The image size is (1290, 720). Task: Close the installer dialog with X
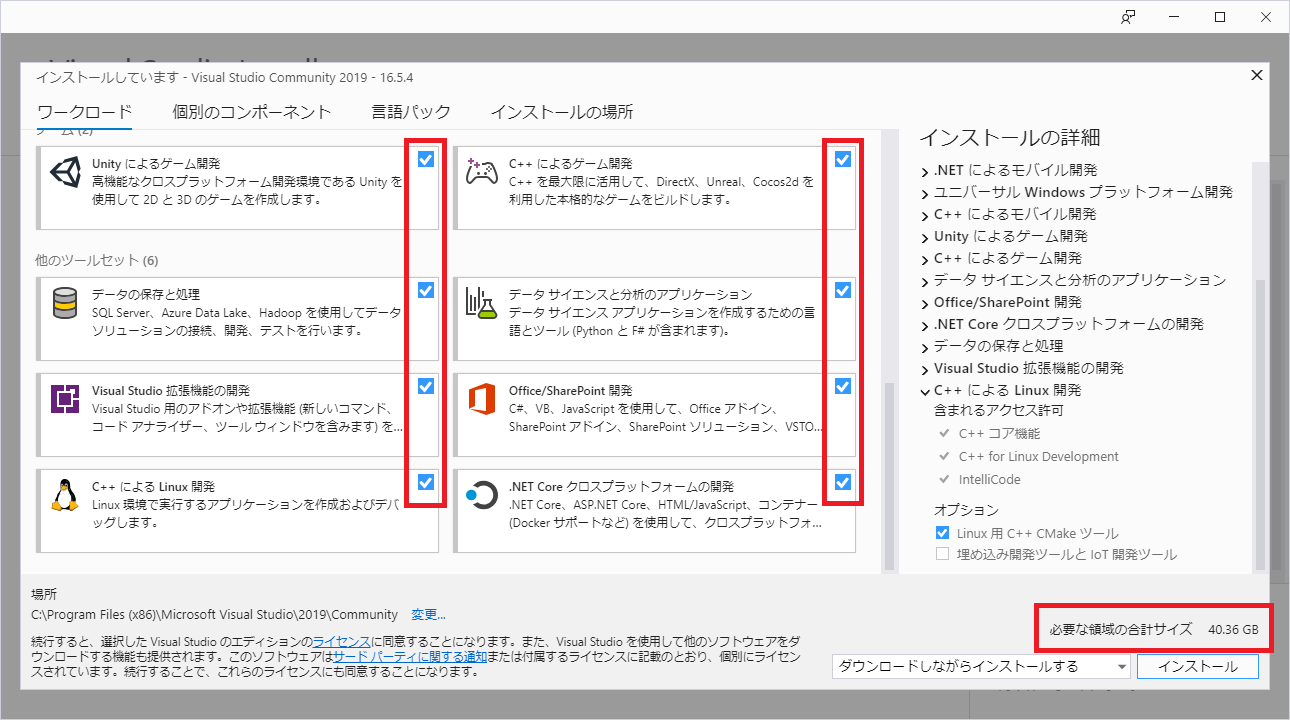(1257, 75)
